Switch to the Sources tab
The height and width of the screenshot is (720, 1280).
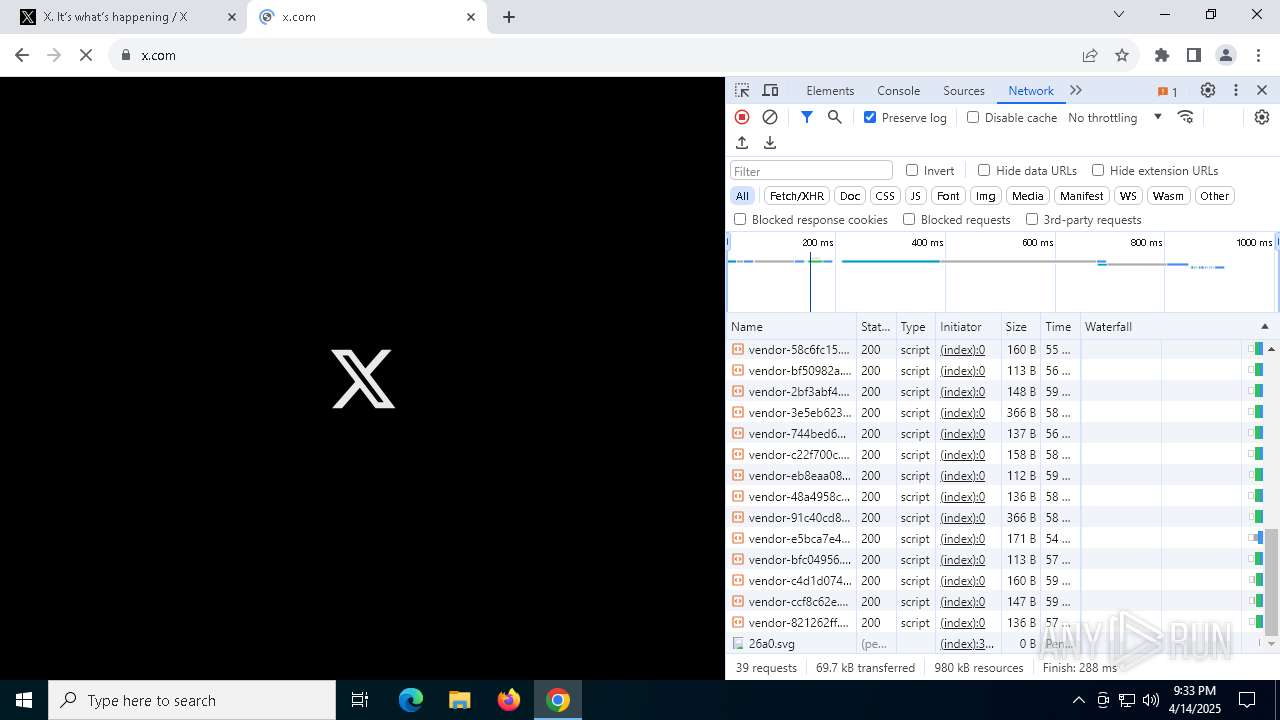964,90
